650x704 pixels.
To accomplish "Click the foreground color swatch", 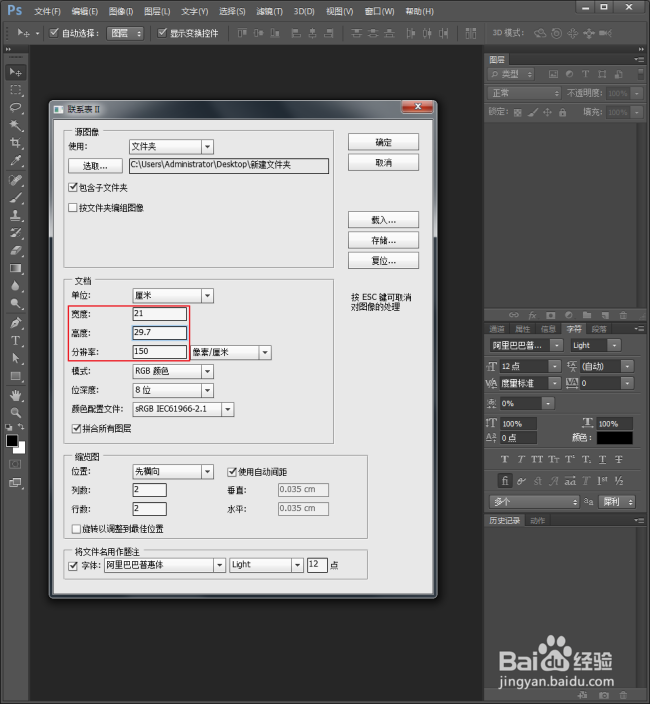I will point(12,441).
